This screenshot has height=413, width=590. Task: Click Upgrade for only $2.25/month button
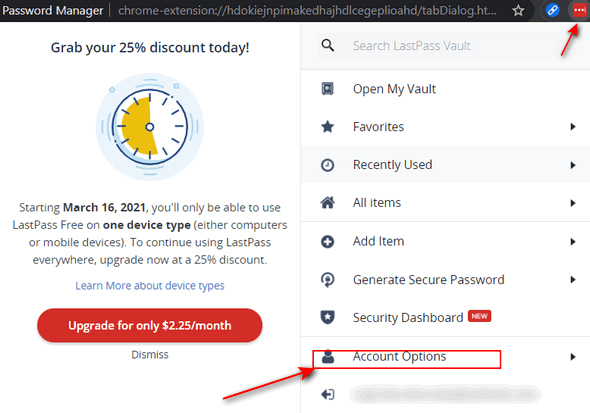(150, 325)
